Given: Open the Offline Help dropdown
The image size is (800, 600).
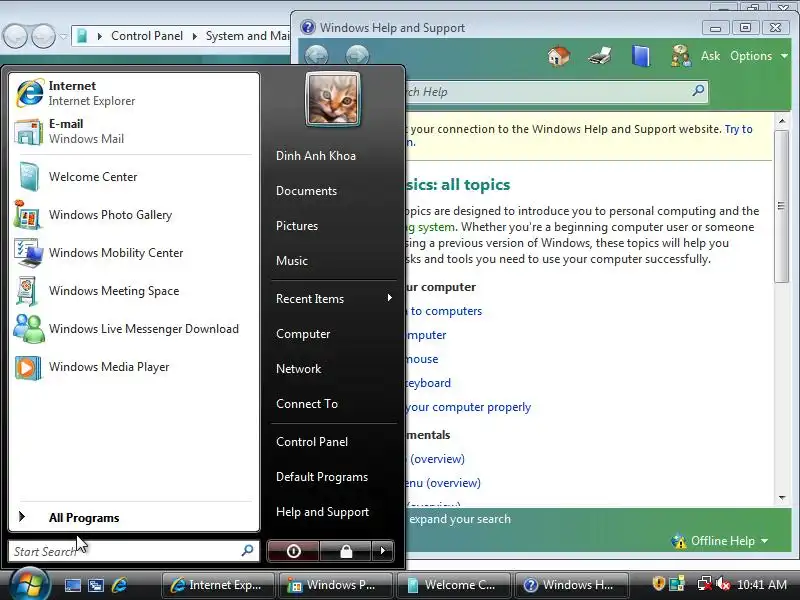Looking at the screenshot, I should 720,541.
